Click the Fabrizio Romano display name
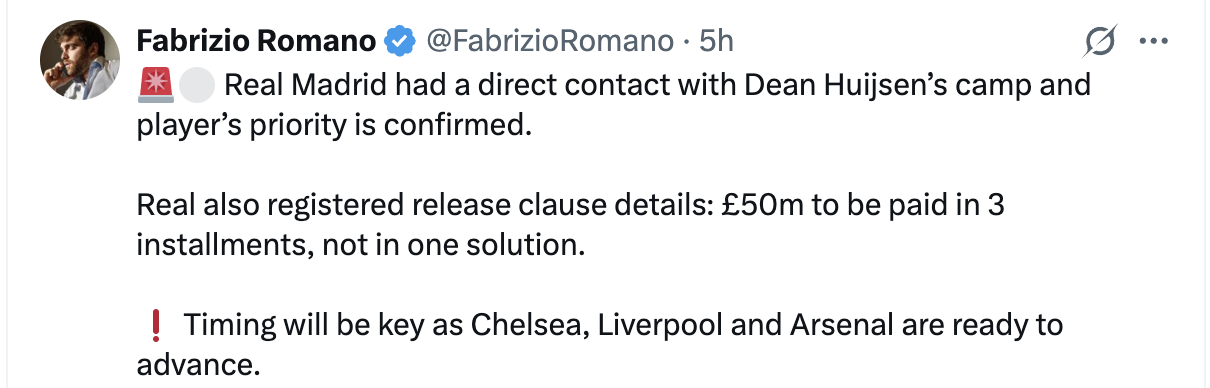This screenshot has width=1210, height=388. point(257,41)
